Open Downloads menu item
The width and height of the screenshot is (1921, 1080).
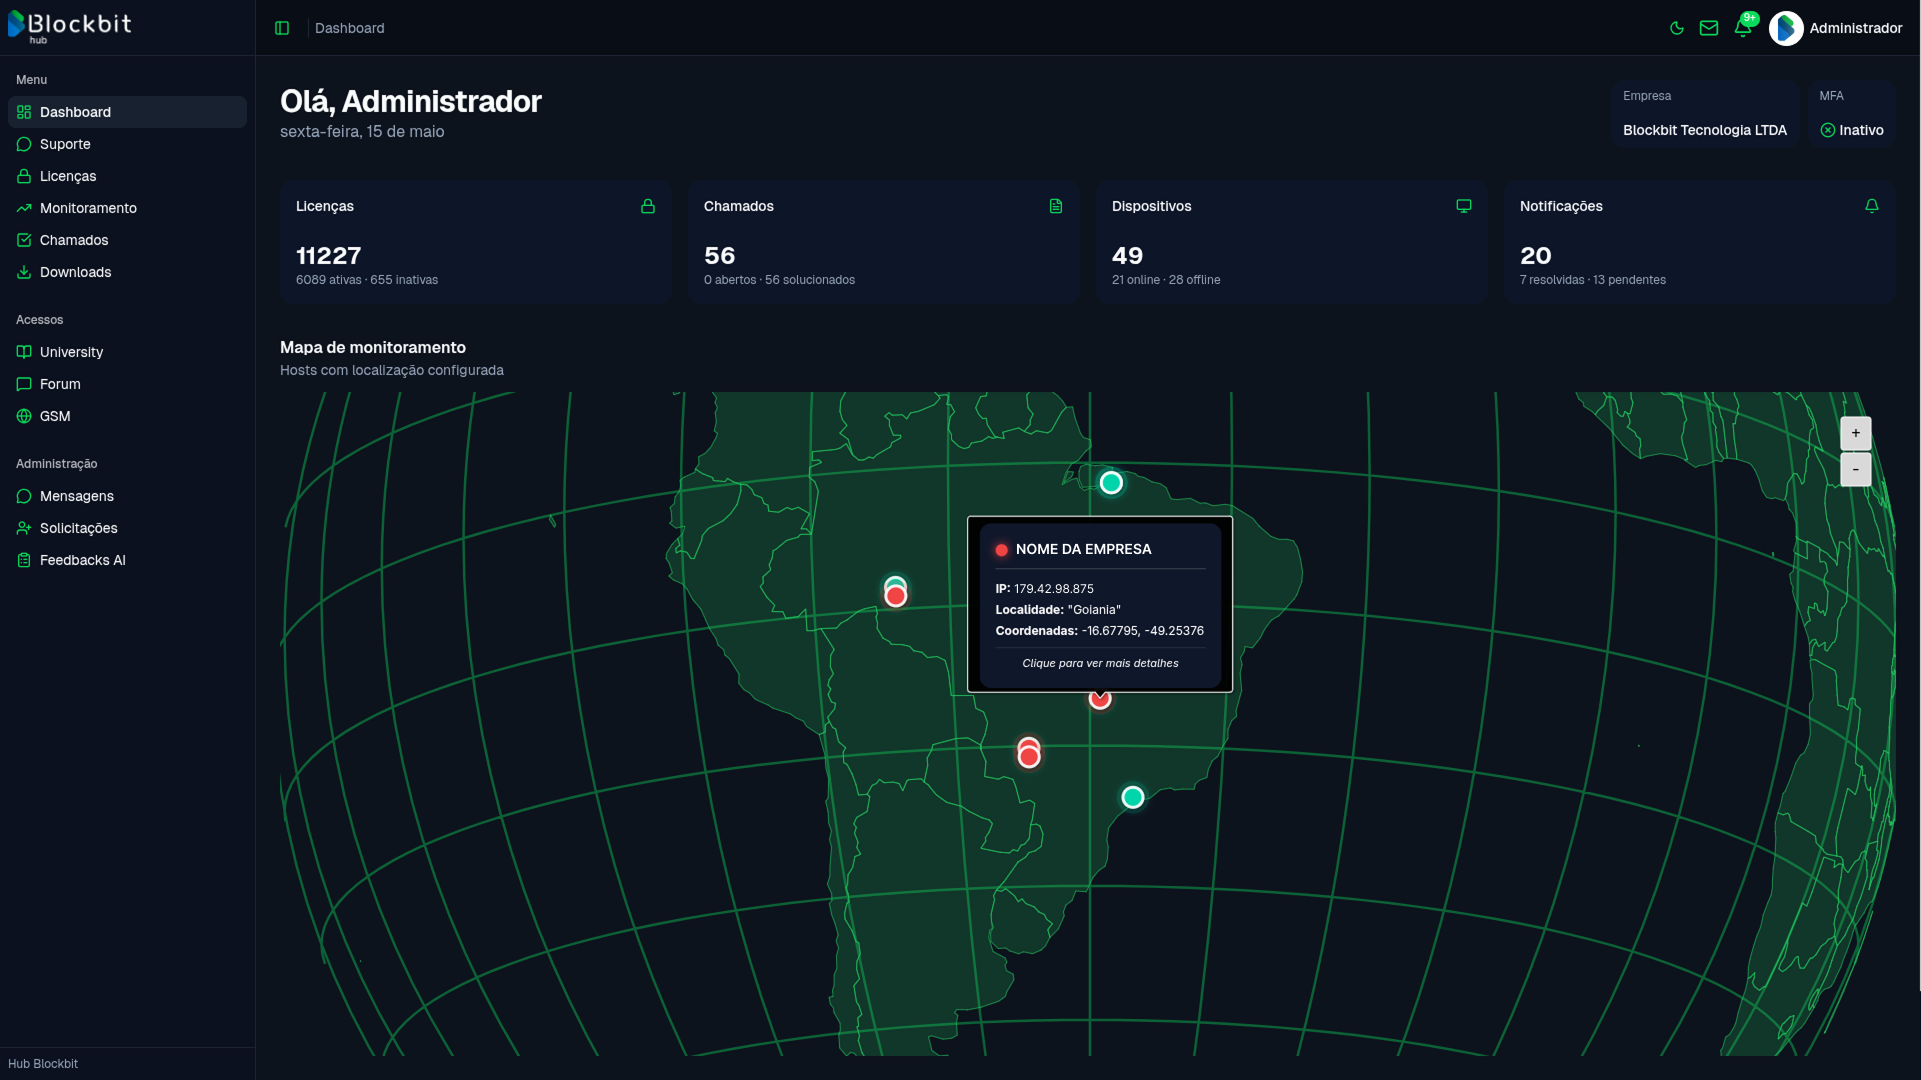pyautogui.click(x=127, y=272)
